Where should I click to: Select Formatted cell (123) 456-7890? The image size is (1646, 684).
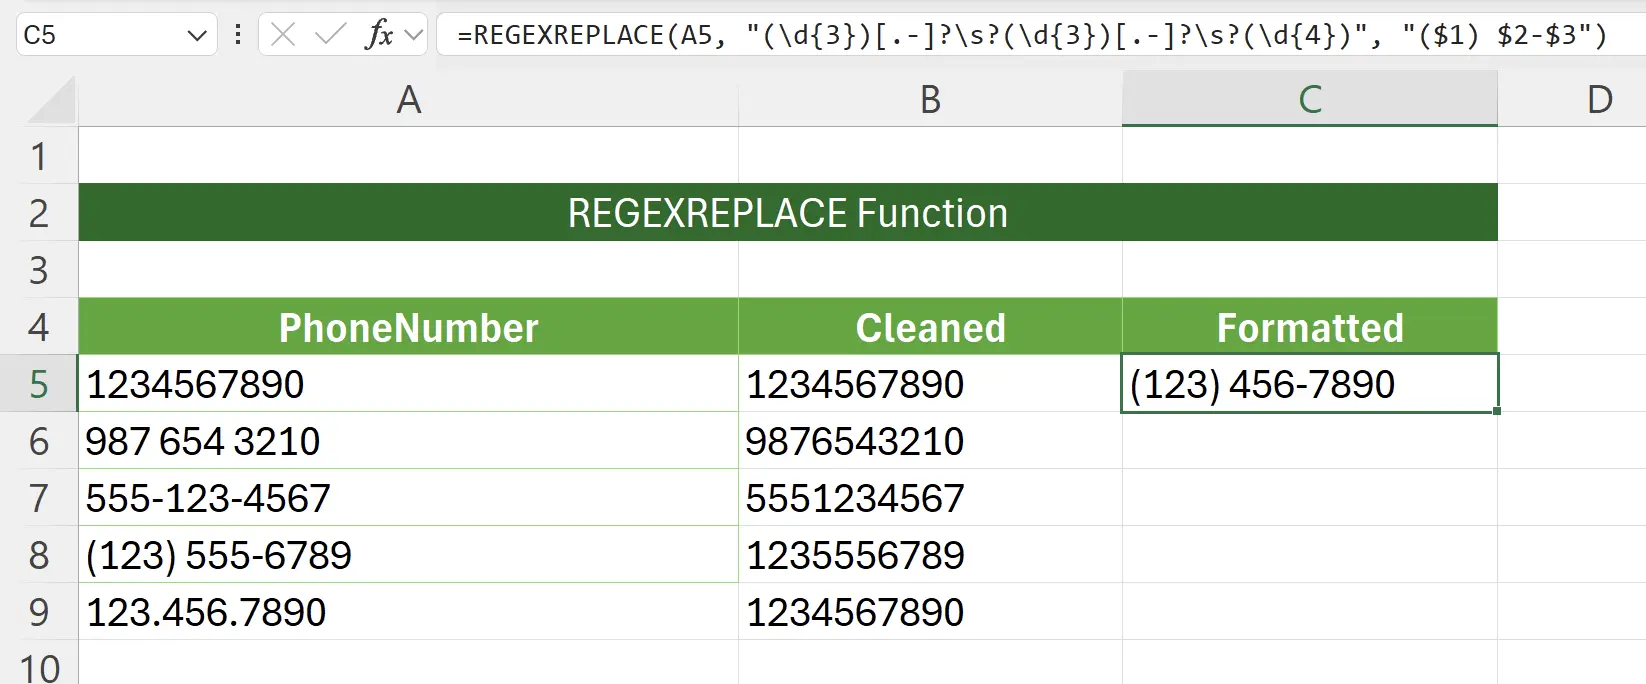tap(1310, 384)
